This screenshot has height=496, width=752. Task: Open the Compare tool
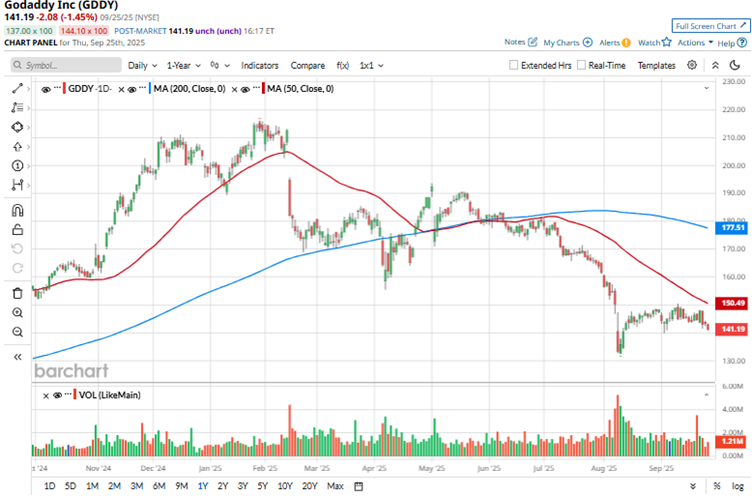coord(307,65)
